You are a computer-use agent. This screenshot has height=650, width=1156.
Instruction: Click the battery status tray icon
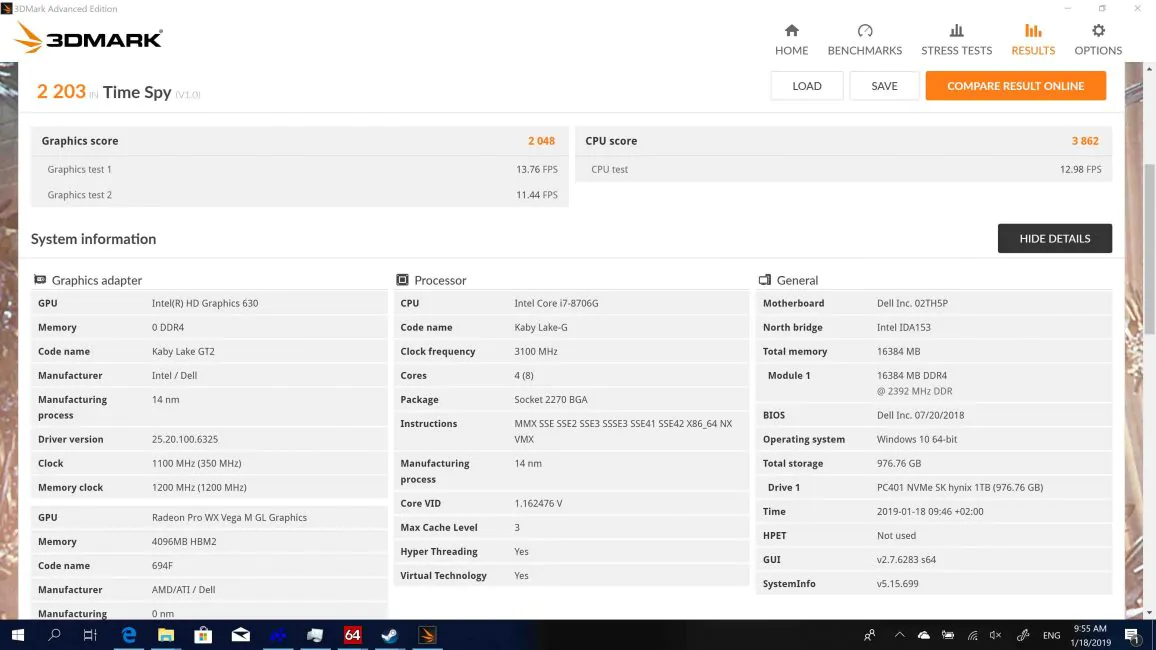948,635
